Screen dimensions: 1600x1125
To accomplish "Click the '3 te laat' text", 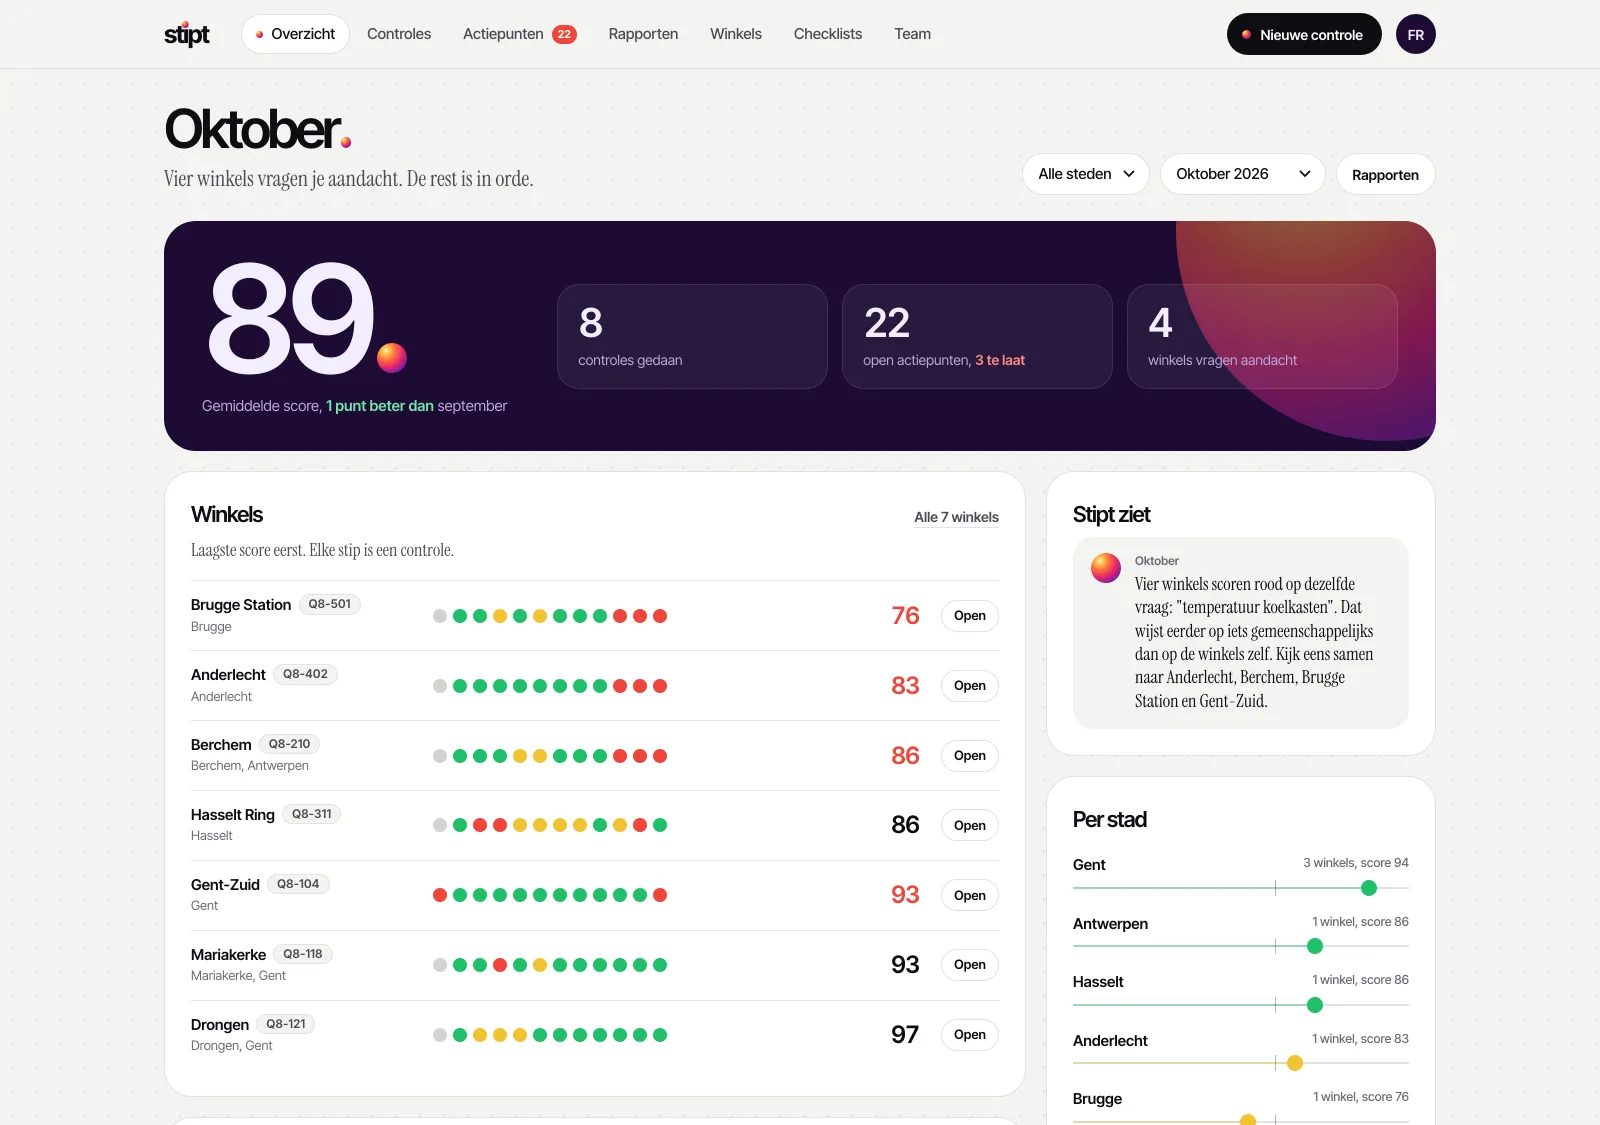I will point(1000,360).
